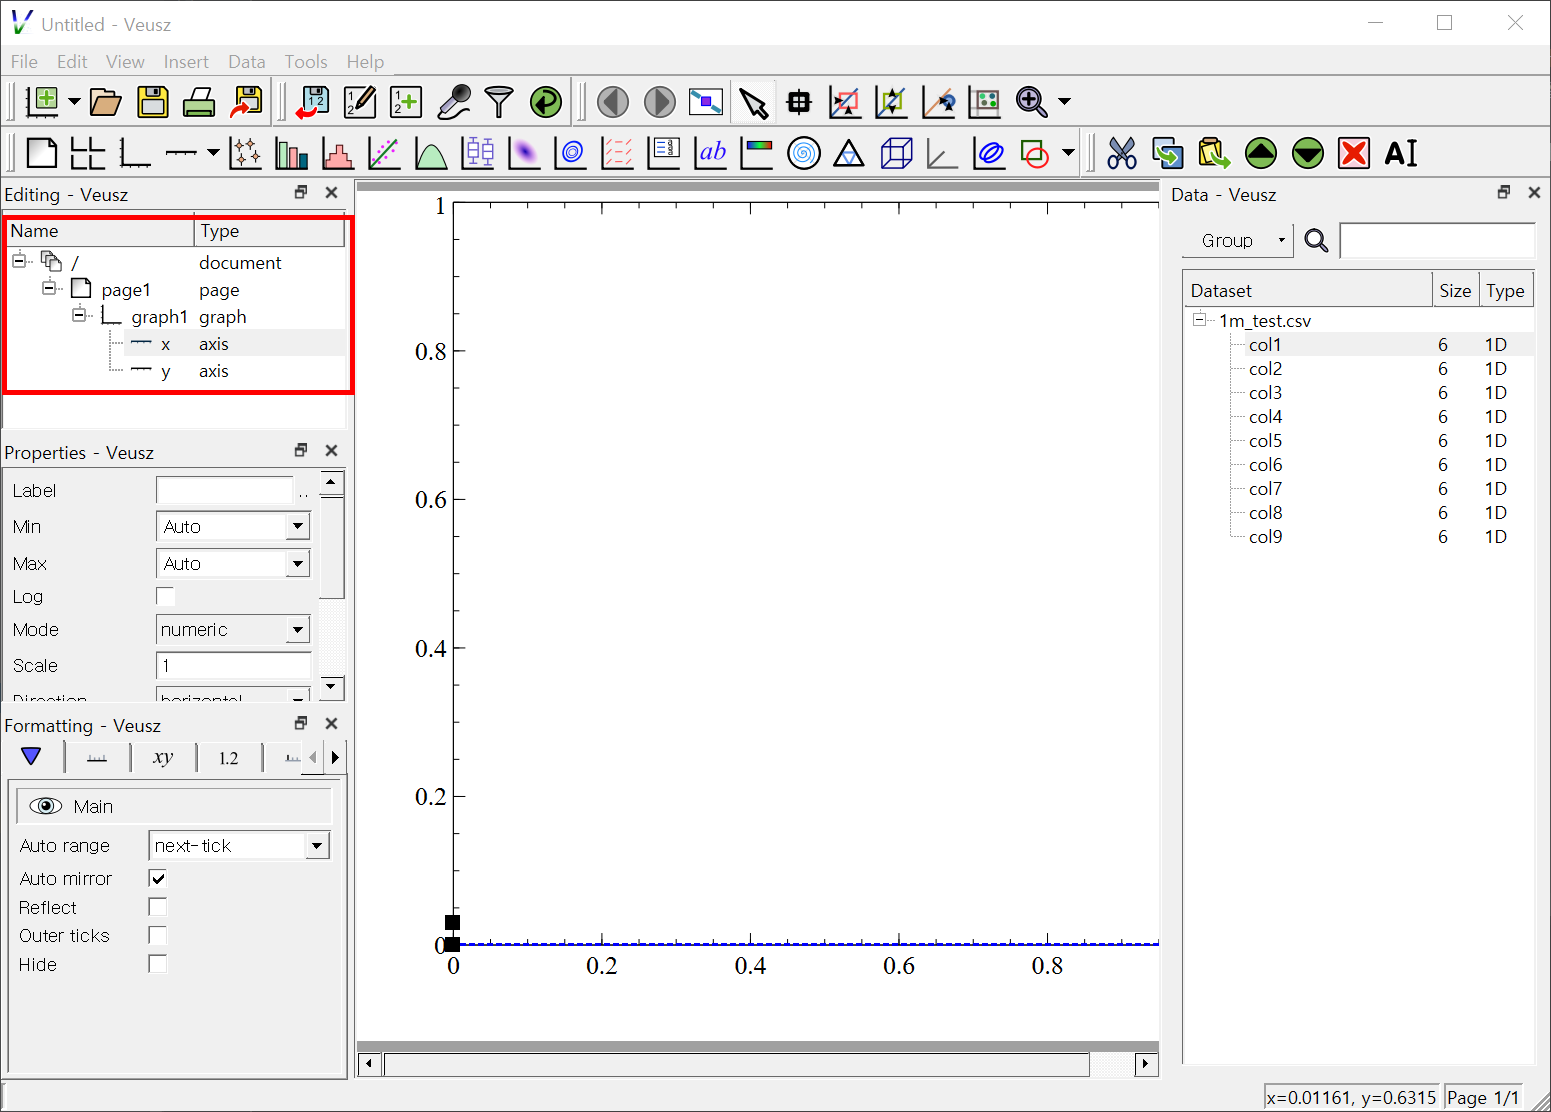Collapse the graph1 tree node
The image size is (1551, 1112).
point(79,315)
